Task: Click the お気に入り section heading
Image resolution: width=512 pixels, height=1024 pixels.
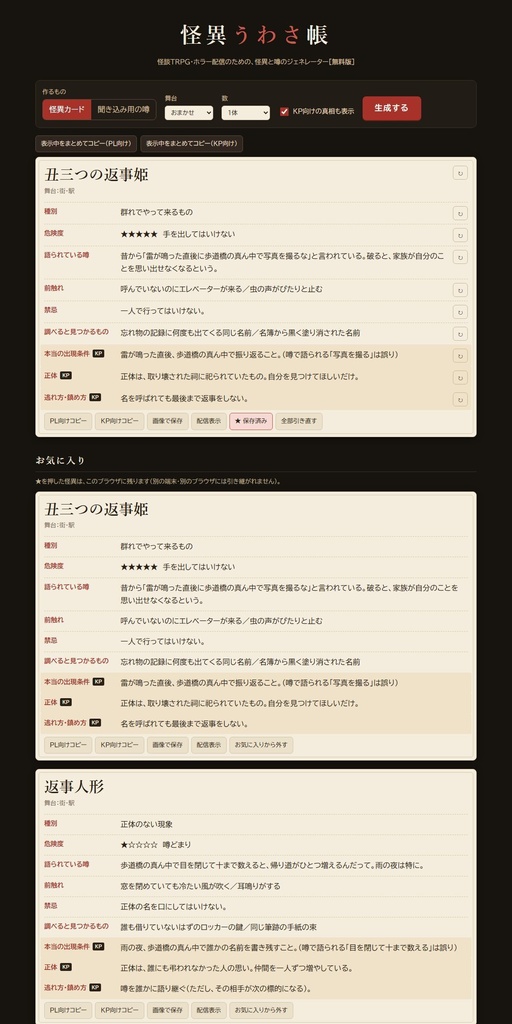Action: point(60,460)
